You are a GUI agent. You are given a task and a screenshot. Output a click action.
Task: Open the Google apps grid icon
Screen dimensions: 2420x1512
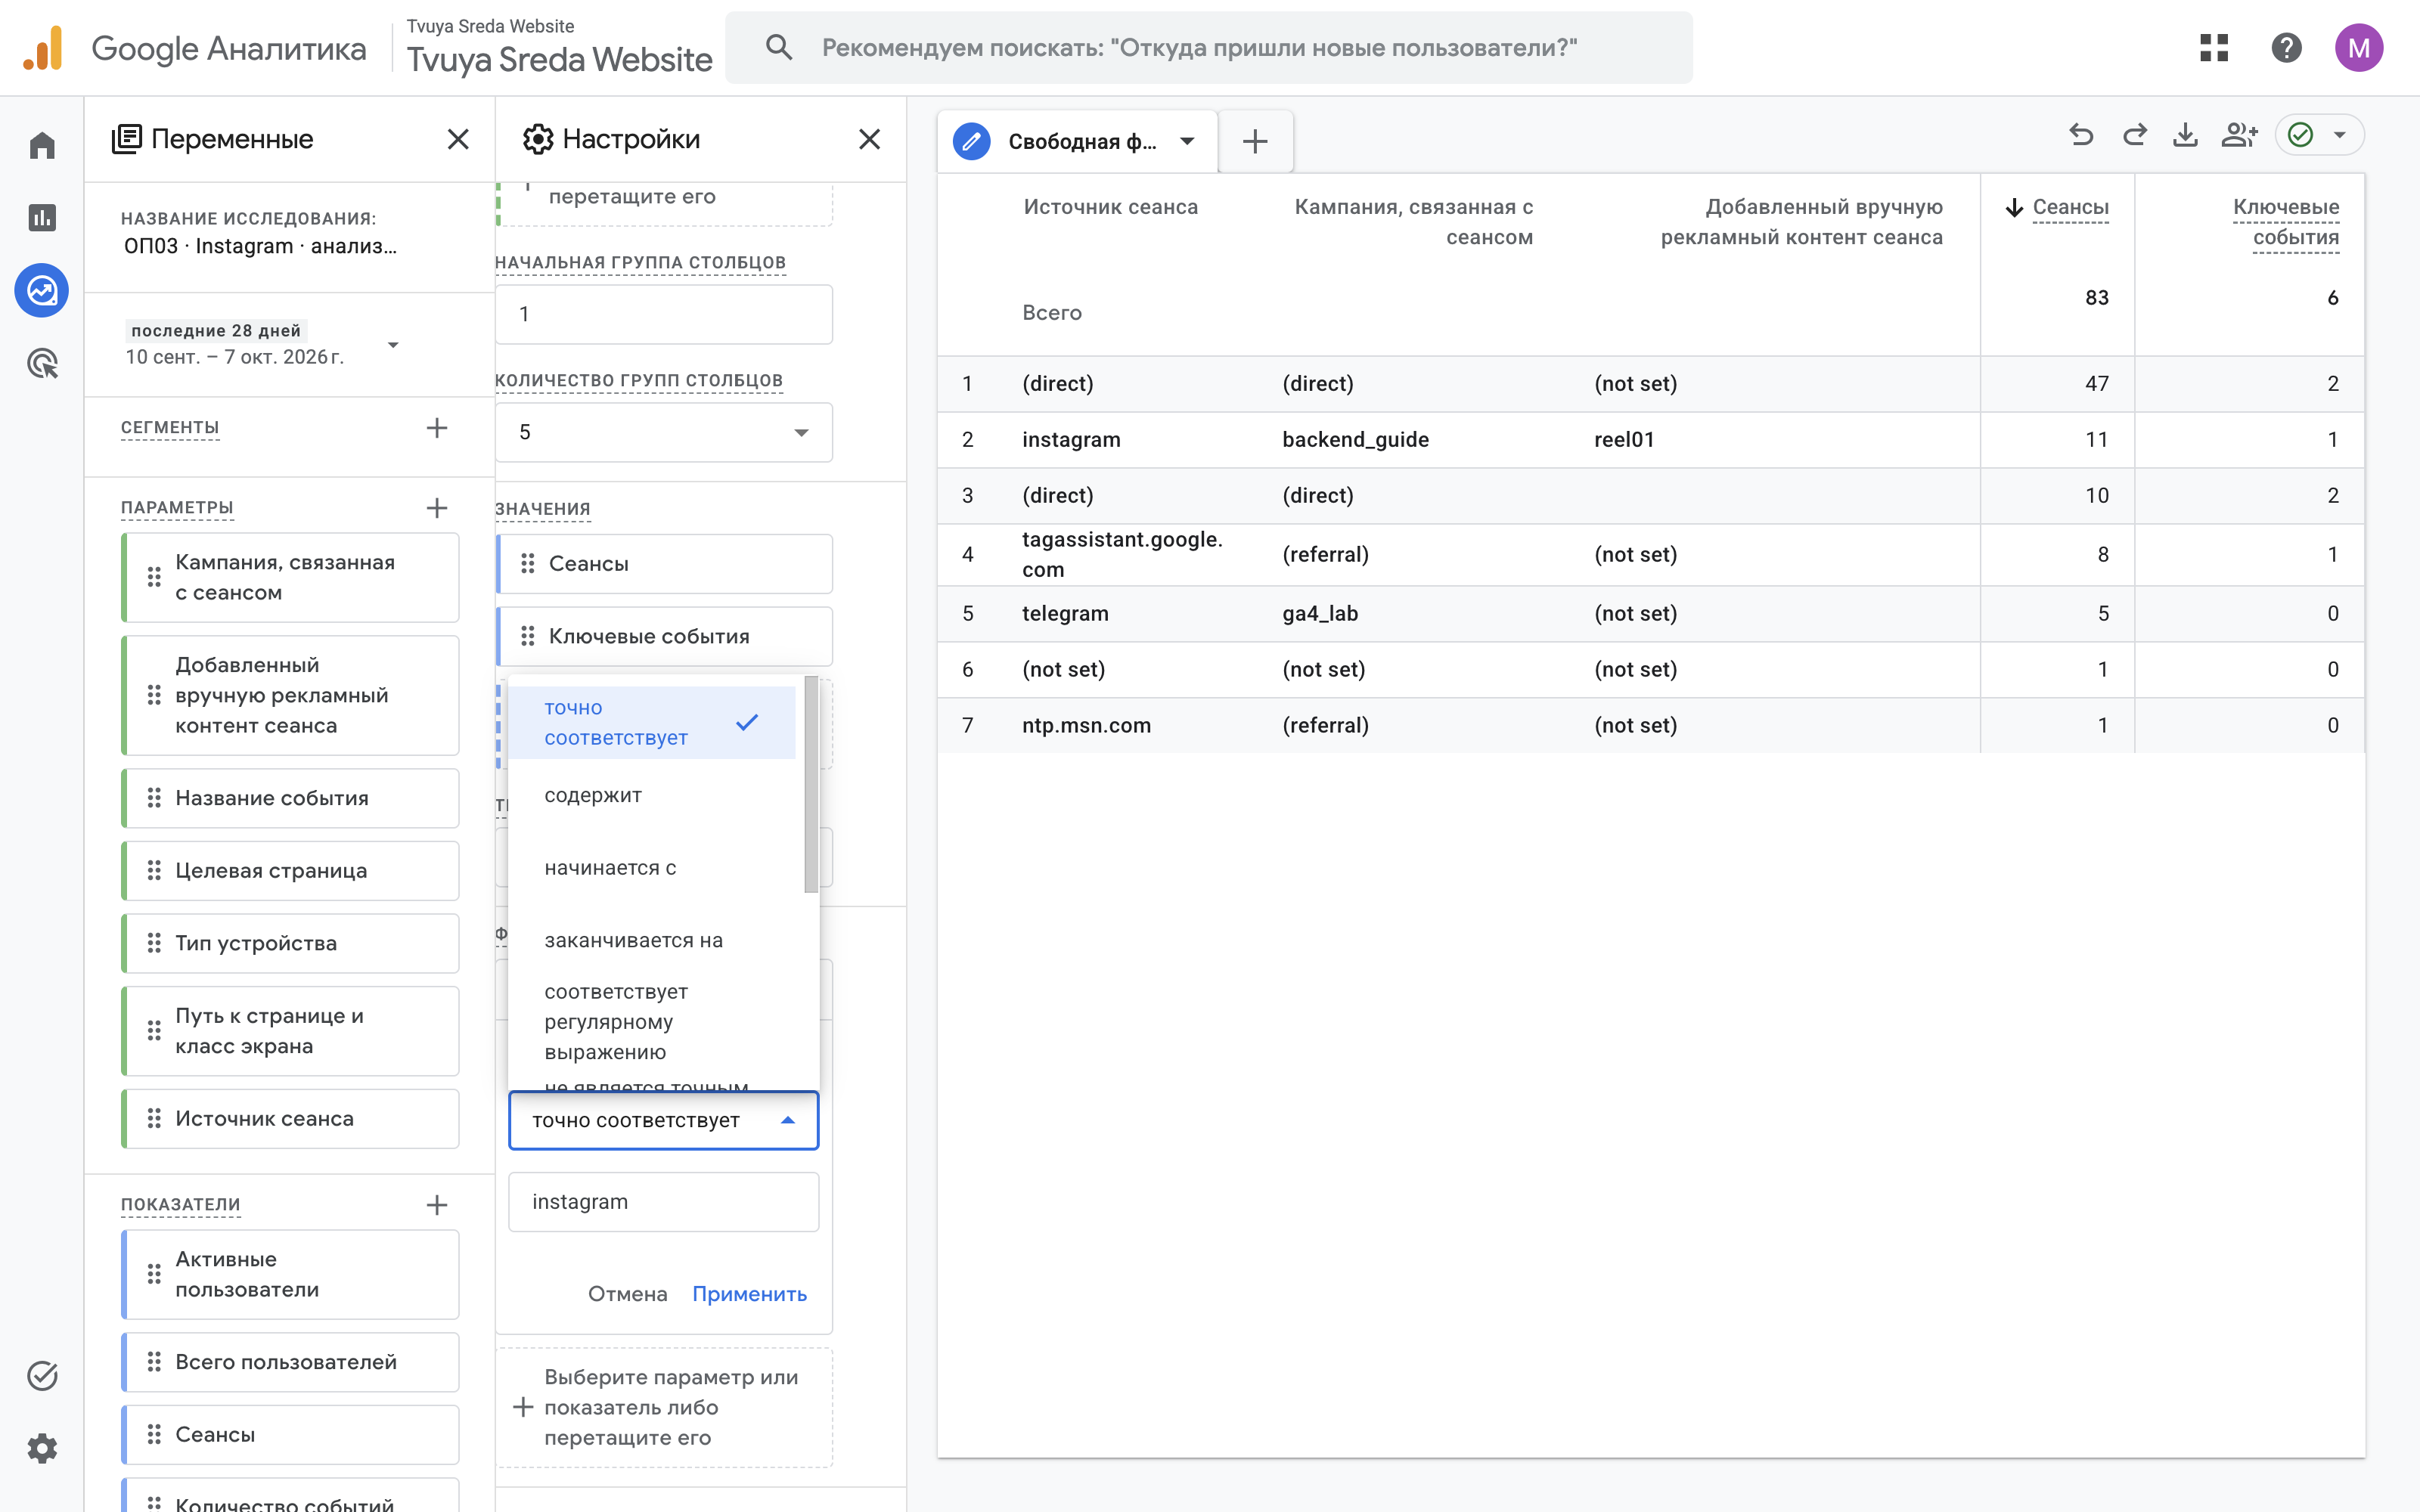pyautogui.click(x=2214, y=48)
